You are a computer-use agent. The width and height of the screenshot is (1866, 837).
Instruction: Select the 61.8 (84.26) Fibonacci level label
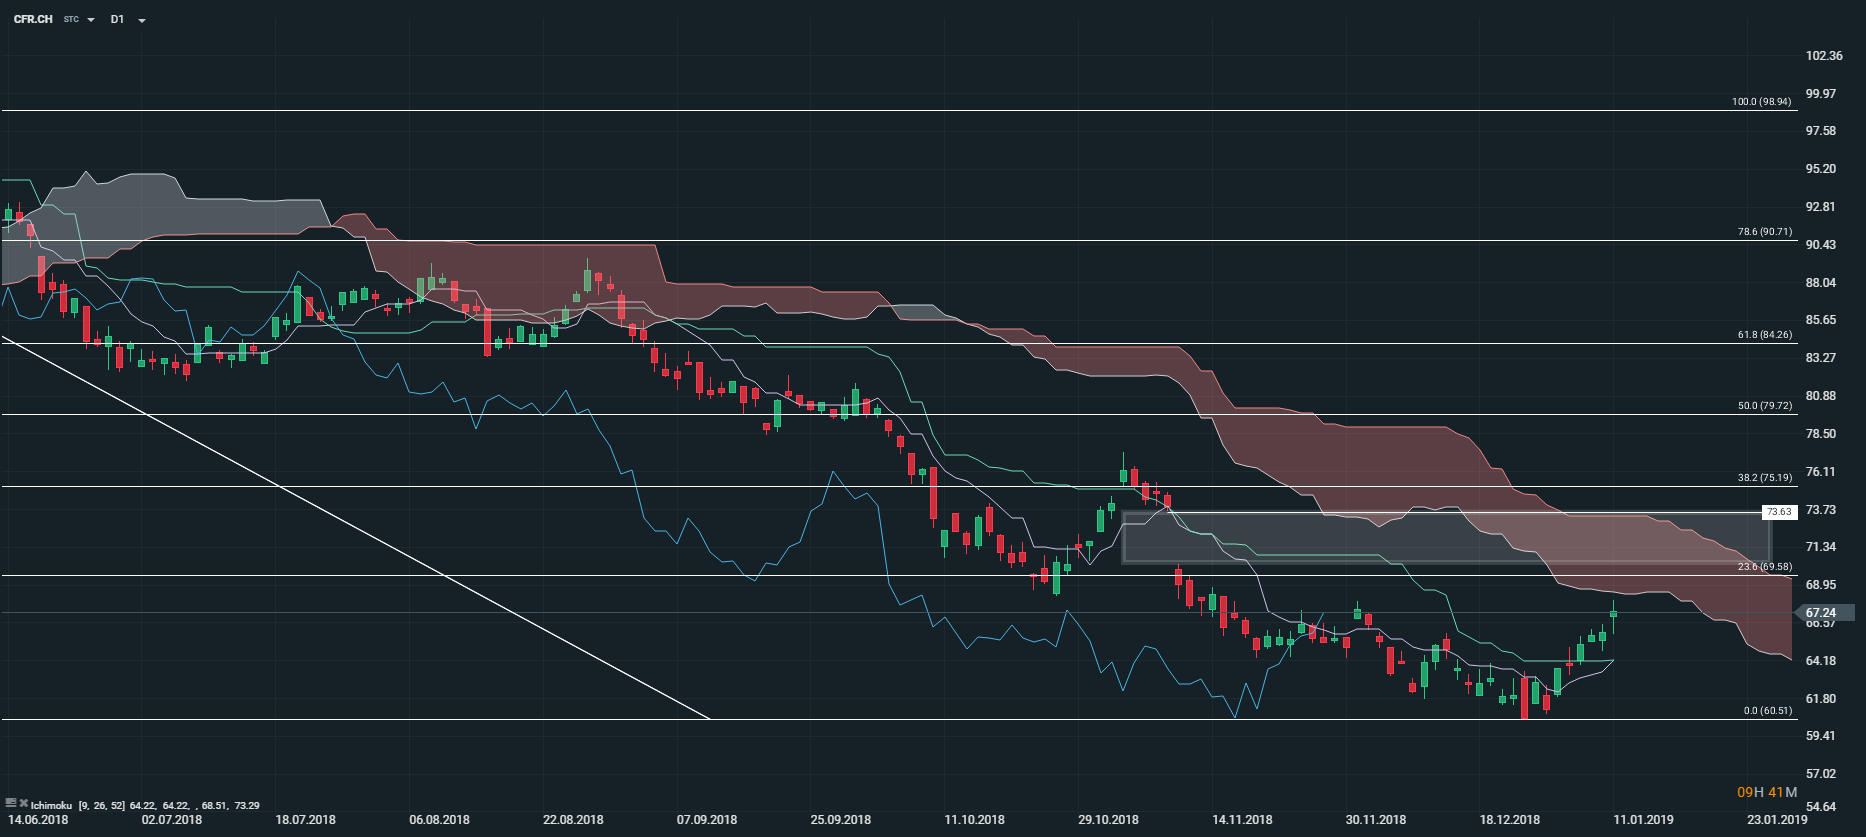pos(1764,335)
